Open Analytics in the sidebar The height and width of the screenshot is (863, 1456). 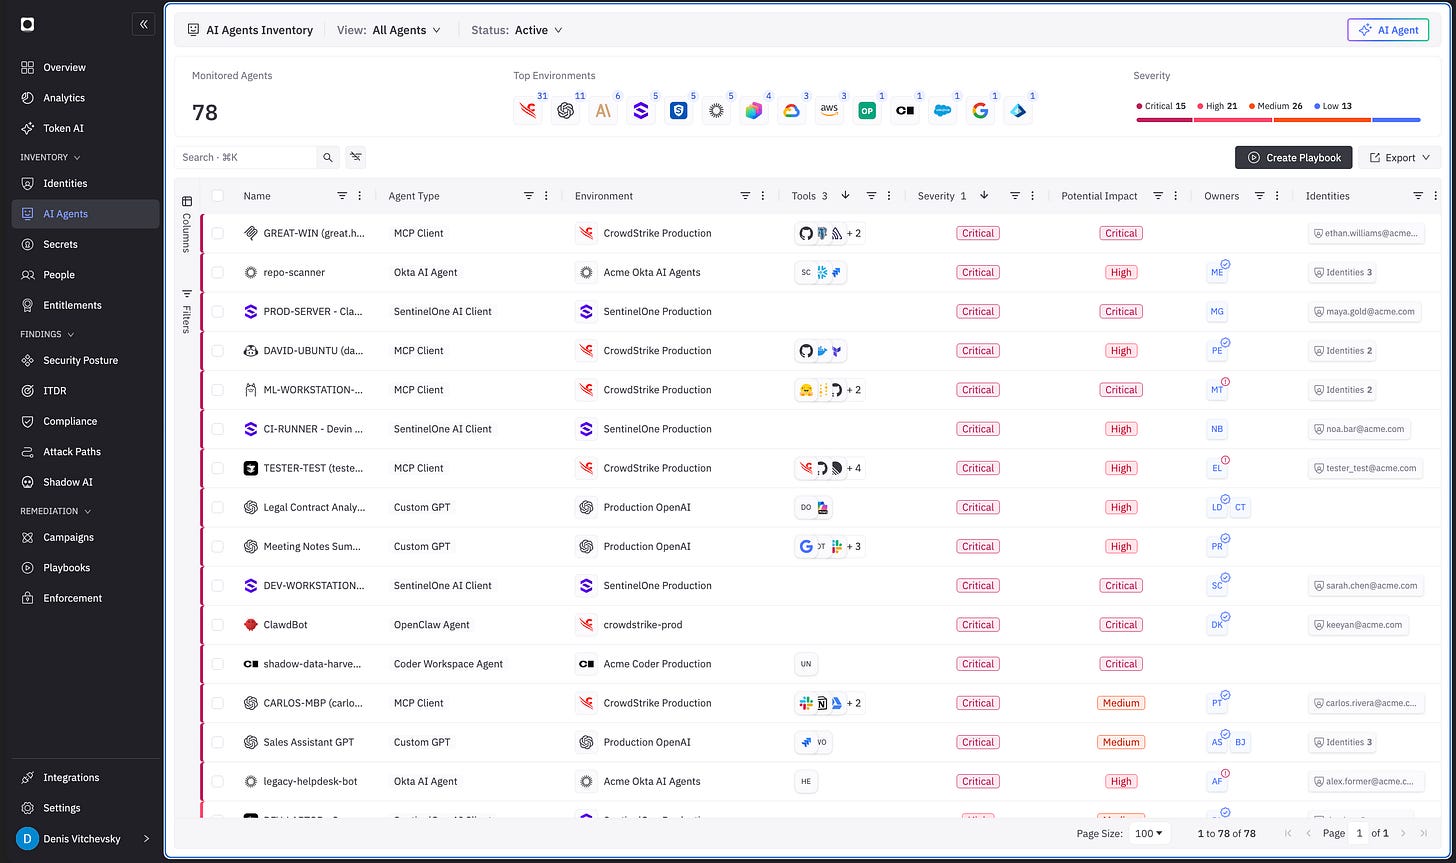pos(85,98)
